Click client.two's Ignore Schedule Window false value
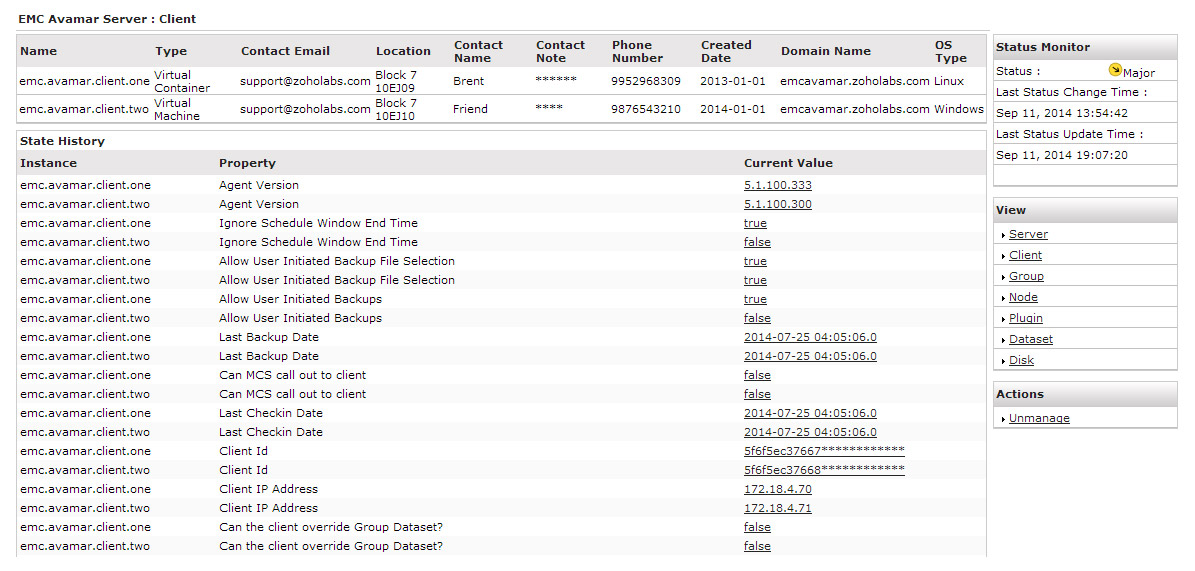 (757, 242)
